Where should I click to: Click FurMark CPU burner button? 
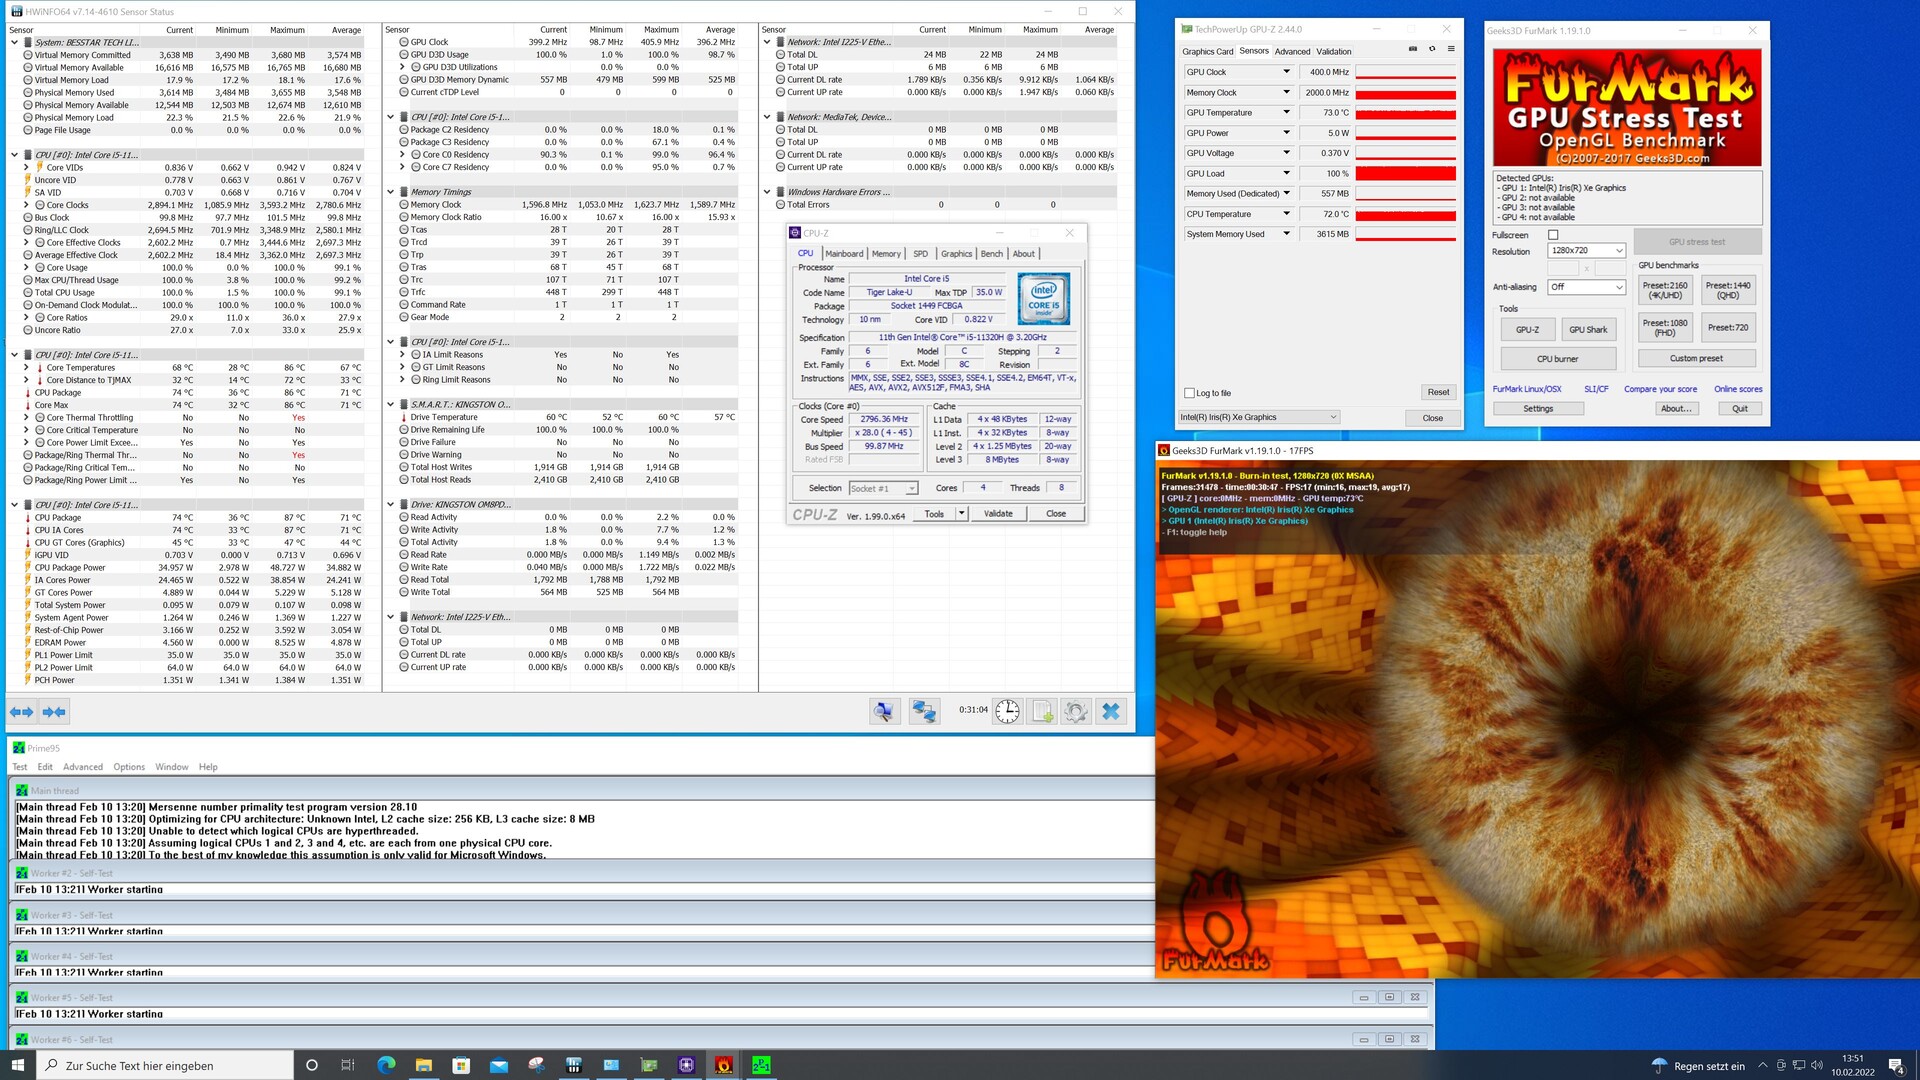pyautogui.click(x=1557, y=358)
